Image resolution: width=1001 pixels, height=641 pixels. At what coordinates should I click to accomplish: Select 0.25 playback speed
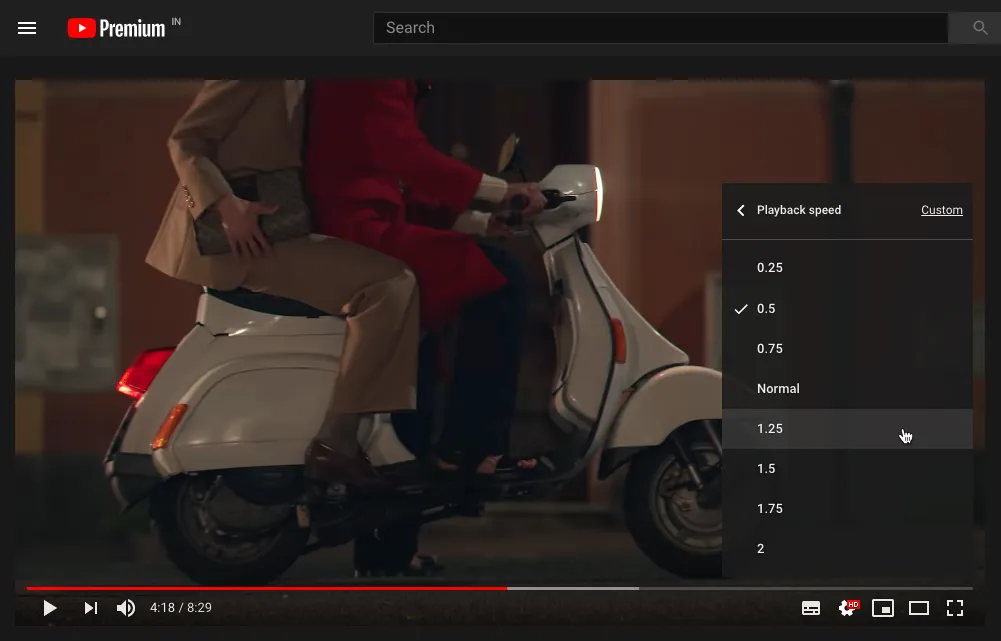pos(770,268)
